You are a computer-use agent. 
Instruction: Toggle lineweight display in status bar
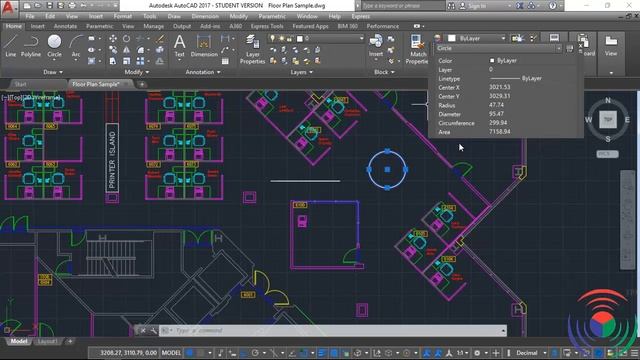coord(322,353)
